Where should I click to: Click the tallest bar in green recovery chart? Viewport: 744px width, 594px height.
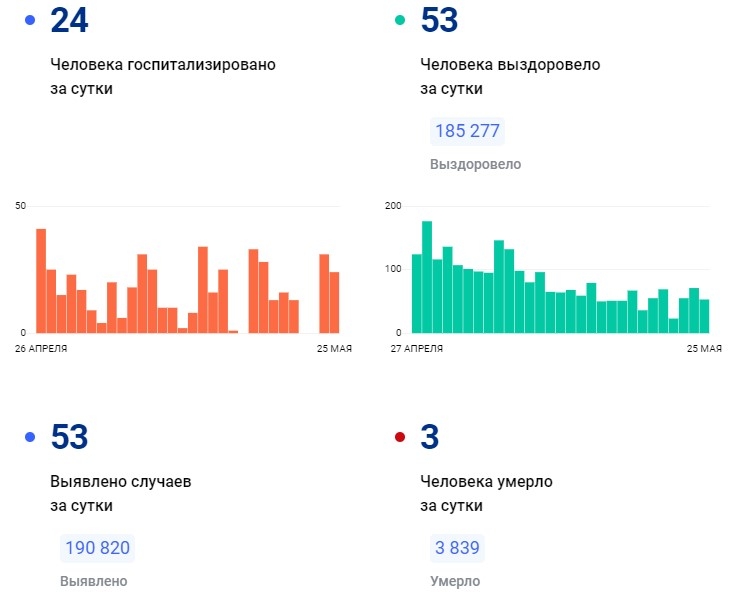pyautogui.click(x=427, y=277)
